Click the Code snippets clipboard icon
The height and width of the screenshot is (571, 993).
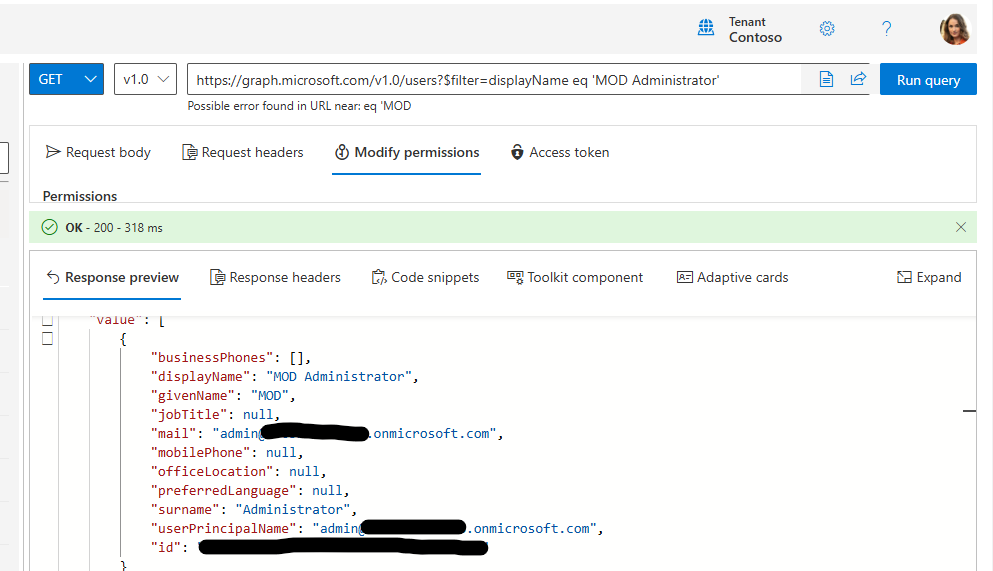coord(379,277)
